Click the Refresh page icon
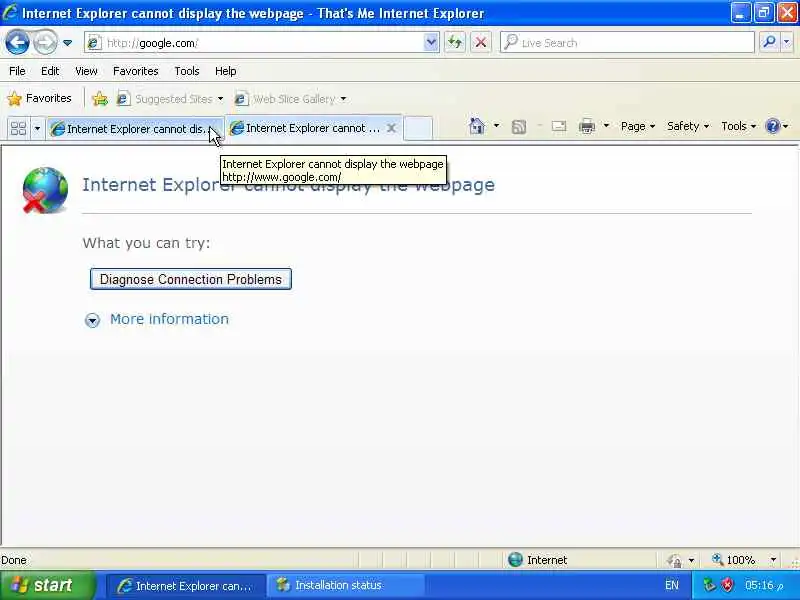This screenshot has width=800, height=600. point(455,43)
